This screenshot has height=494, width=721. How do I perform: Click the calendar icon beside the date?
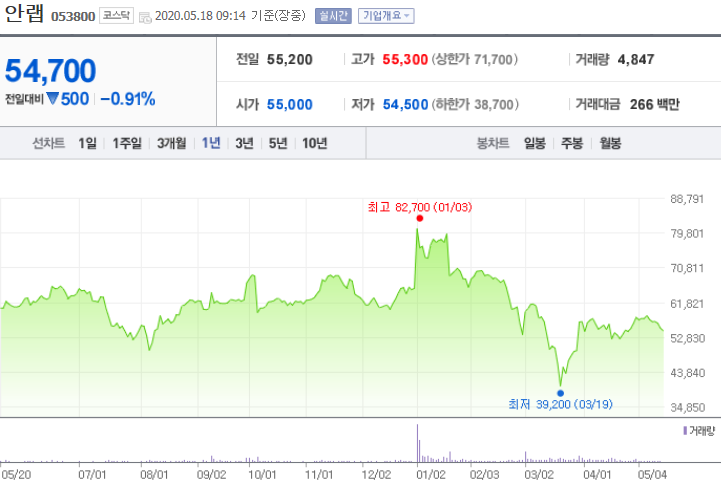click(145, 17)
